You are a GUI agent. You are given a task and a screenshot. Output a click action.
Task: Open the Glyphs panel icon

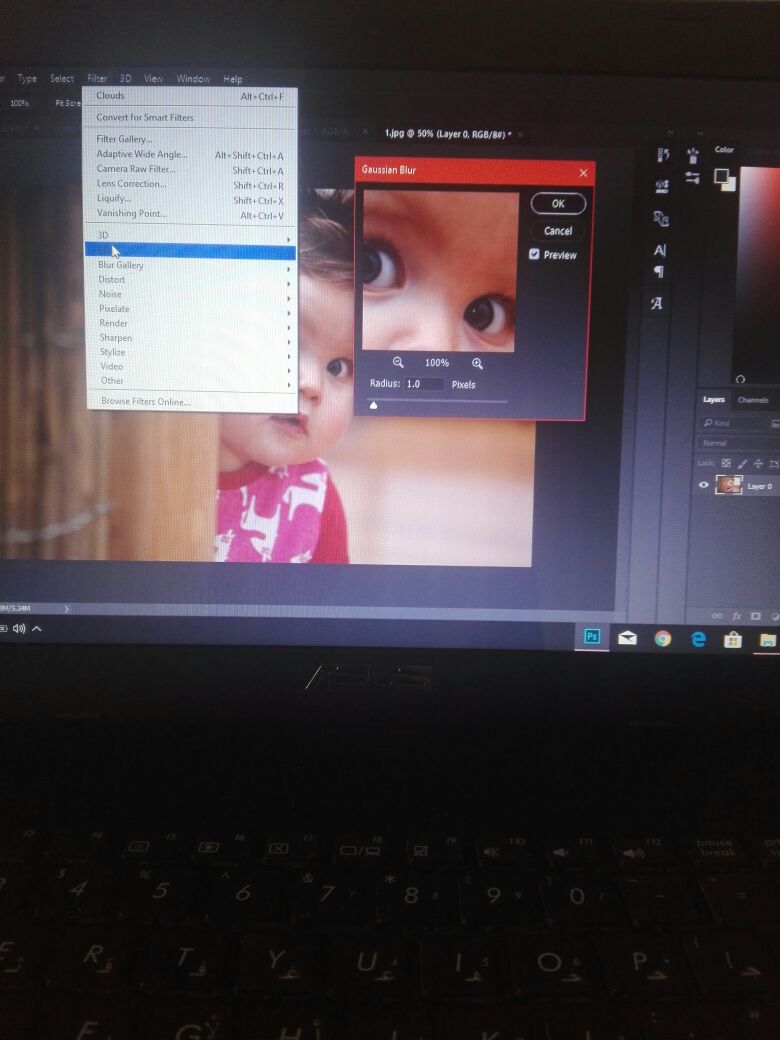point(657,304)
